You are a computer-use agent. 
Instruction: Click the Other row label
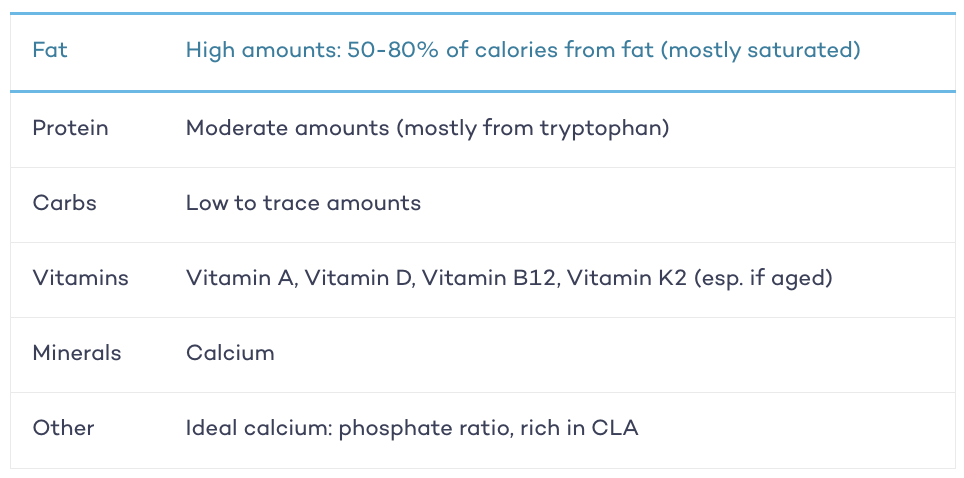coord(63,428)
